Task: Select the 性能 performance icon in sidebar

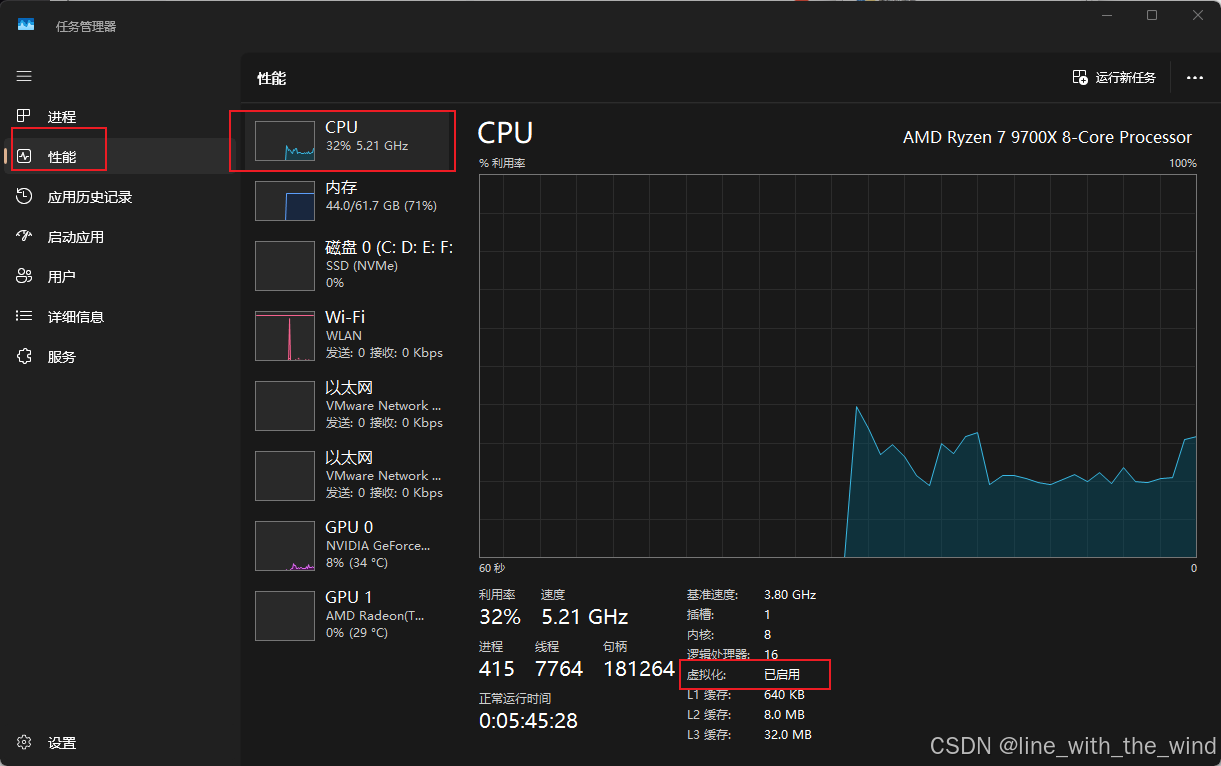Action: [x=24, y=156]
